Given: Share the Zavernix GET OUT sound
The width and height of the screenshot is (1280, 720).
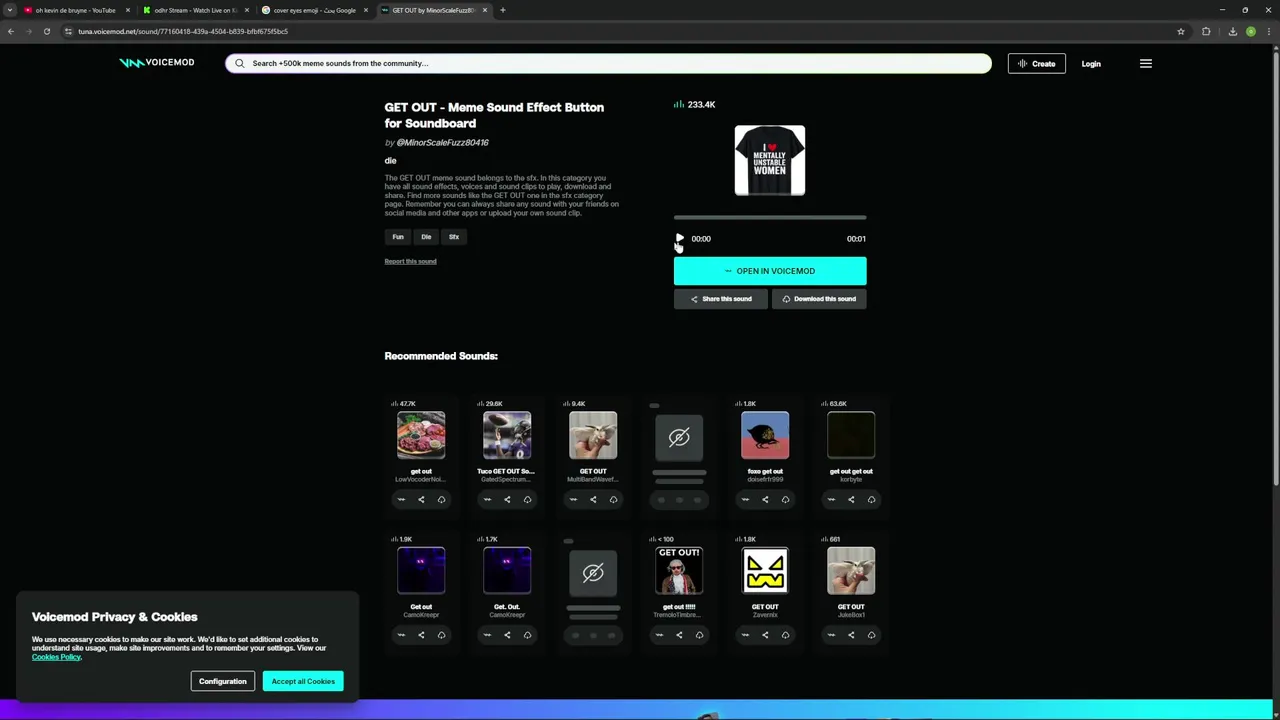Looking at the screenshot, I should [x=765, y=635].
